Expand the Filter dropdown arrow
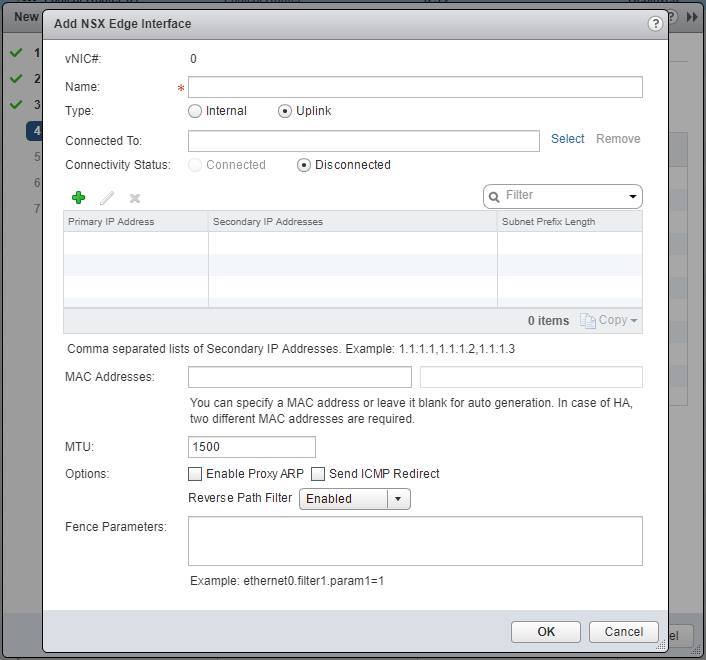 click(x=632, y=196)
